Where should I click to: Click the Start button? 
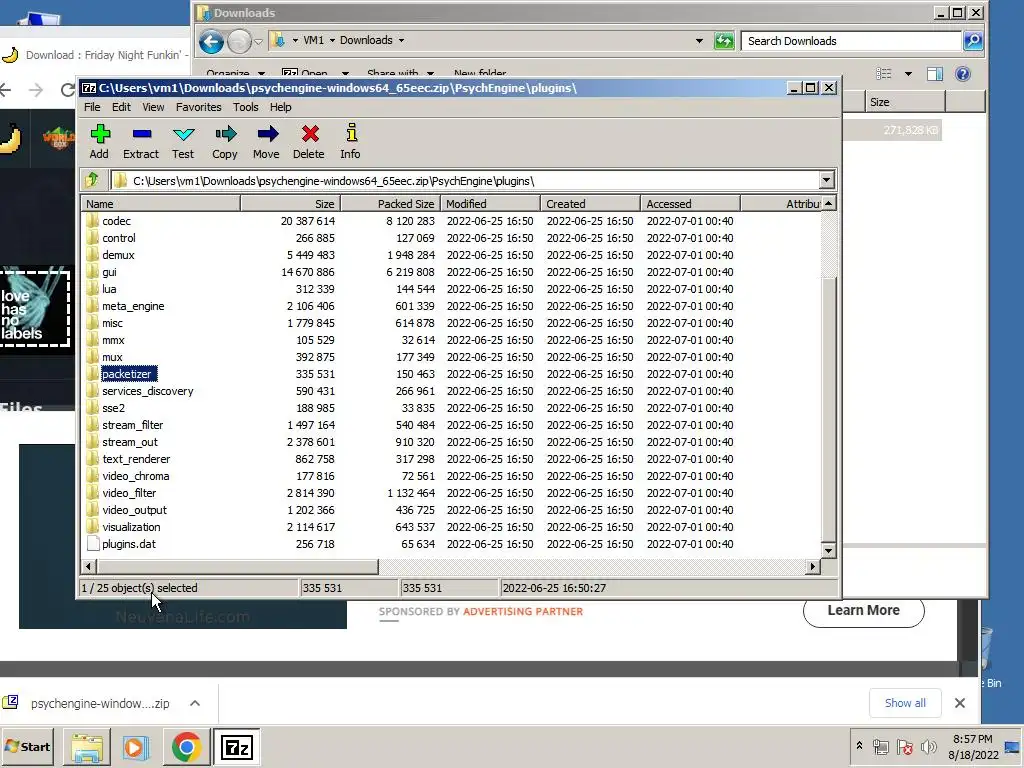(28, 746)
